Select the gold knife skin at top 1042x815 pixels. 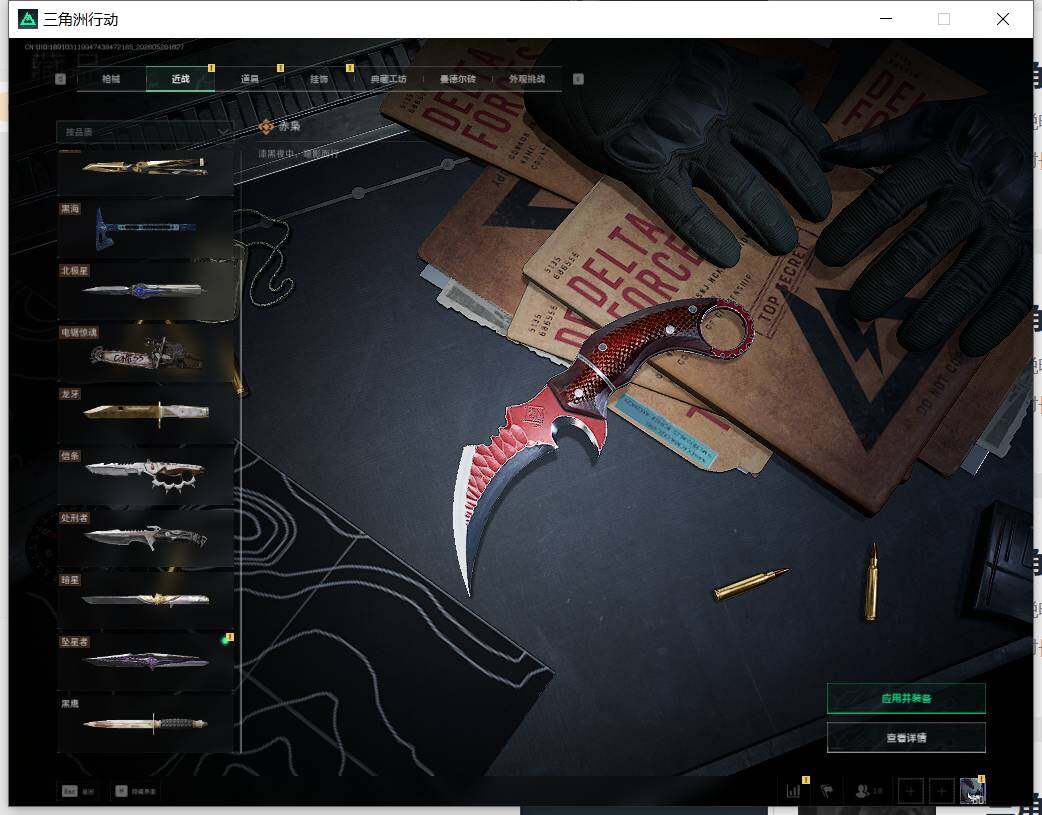[146, 172]
